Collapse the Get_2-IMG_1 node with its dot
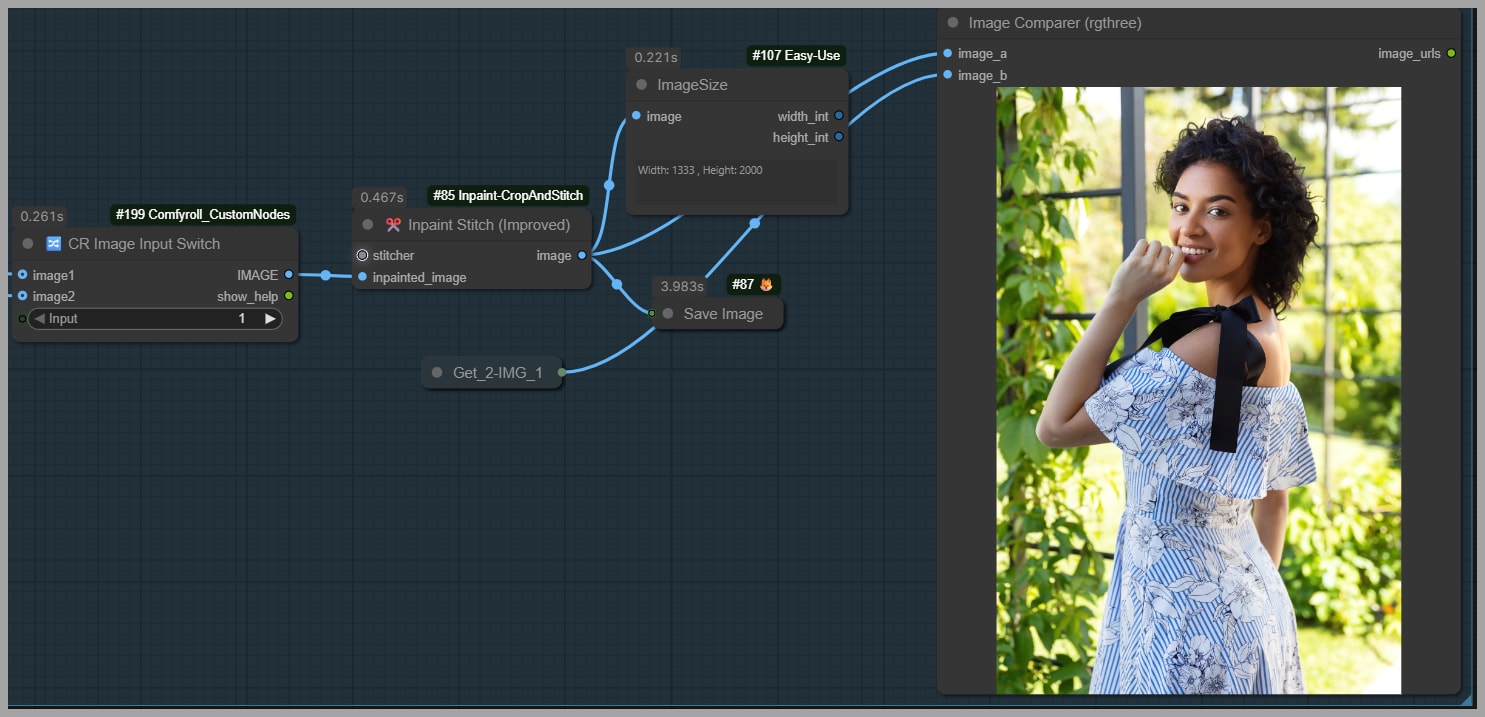Screen dimensions: 1485x717 coord(437,372)
